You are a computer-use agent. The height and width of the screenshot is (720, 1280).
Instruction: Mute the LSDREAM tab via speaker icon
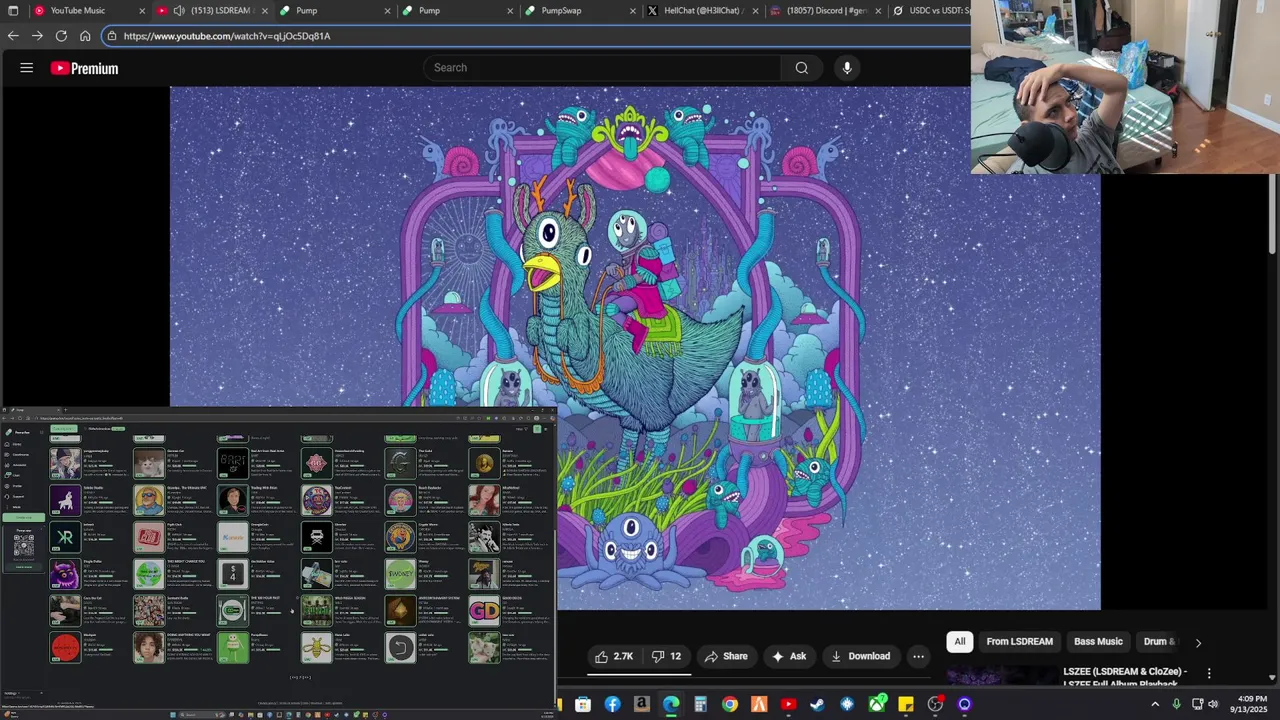(x=179, y=11)
